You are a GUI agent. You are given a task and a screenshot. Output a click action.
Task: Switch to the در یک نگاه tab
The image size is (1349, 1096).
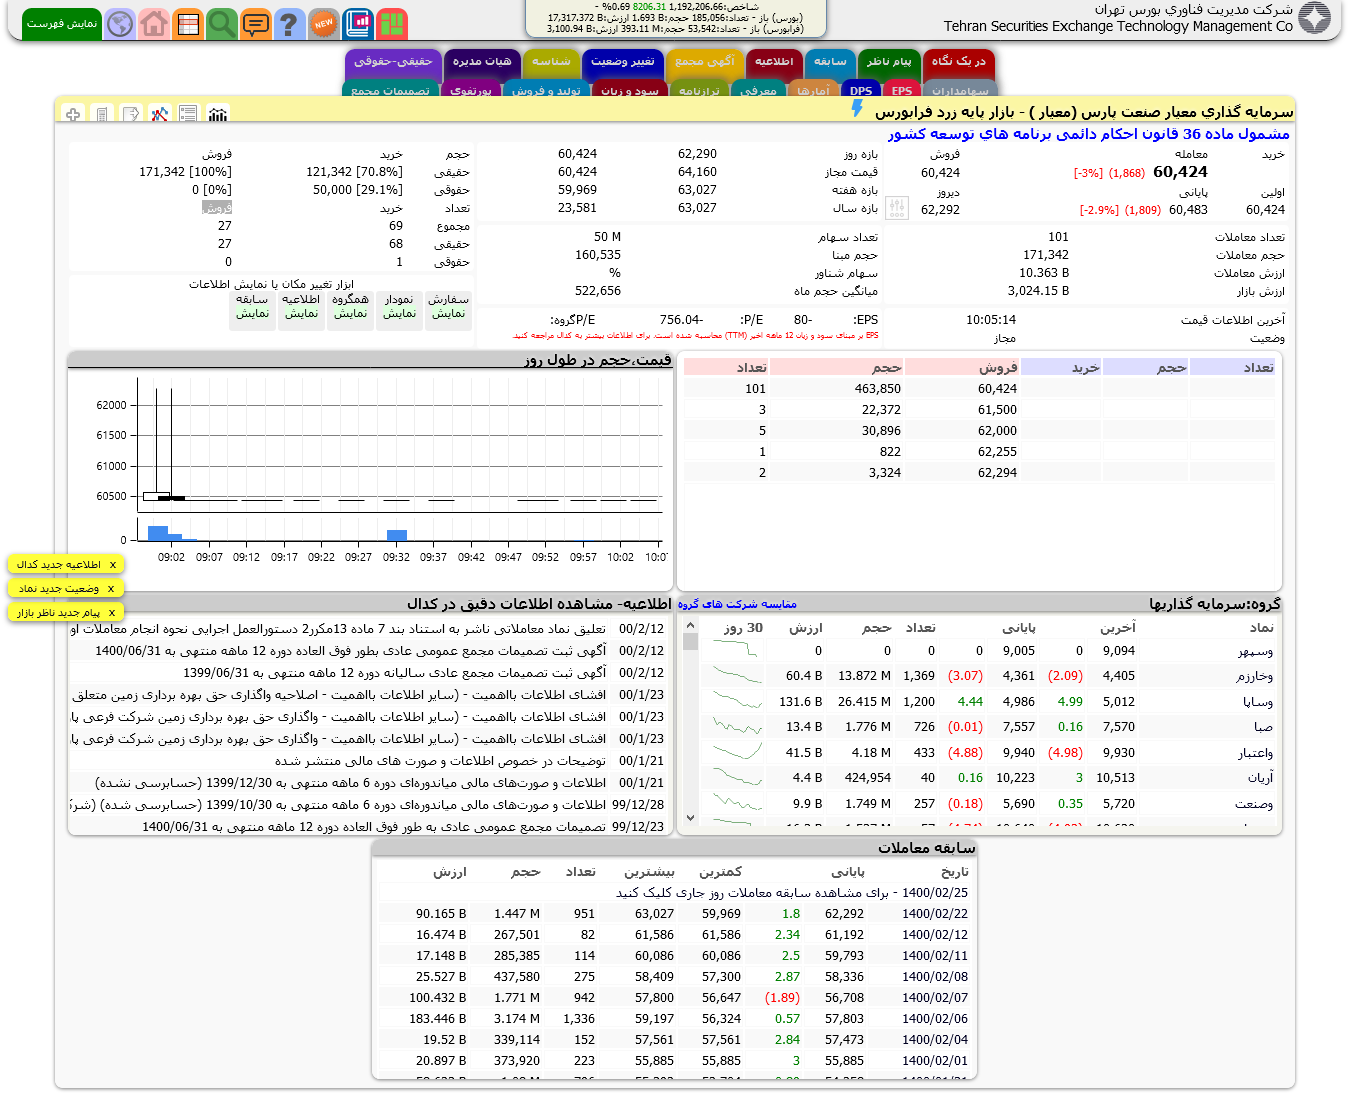point(959,63)
